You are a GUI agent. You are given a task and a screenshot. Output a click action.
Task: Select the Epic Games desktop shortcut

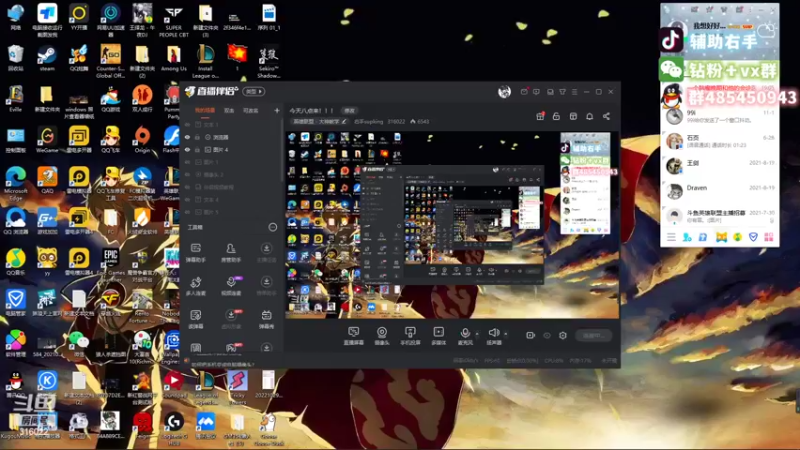coord(110,265)
